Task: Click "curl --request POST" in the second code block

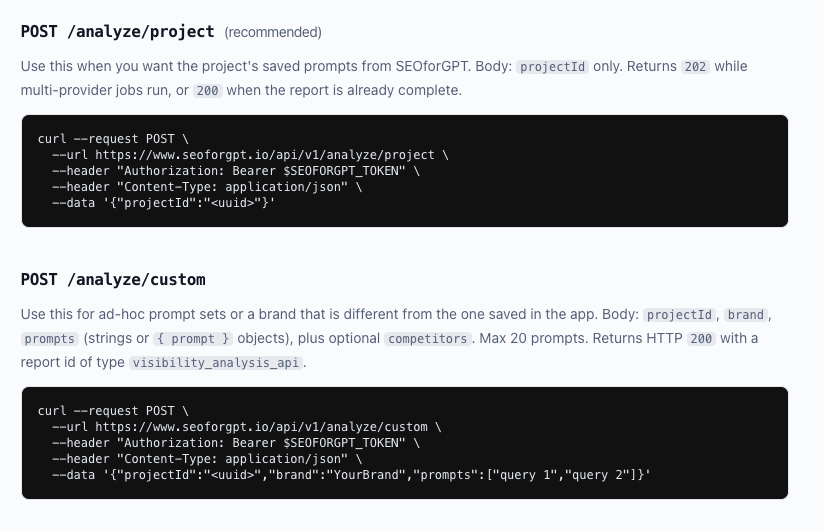Action: tap(112, 411)
